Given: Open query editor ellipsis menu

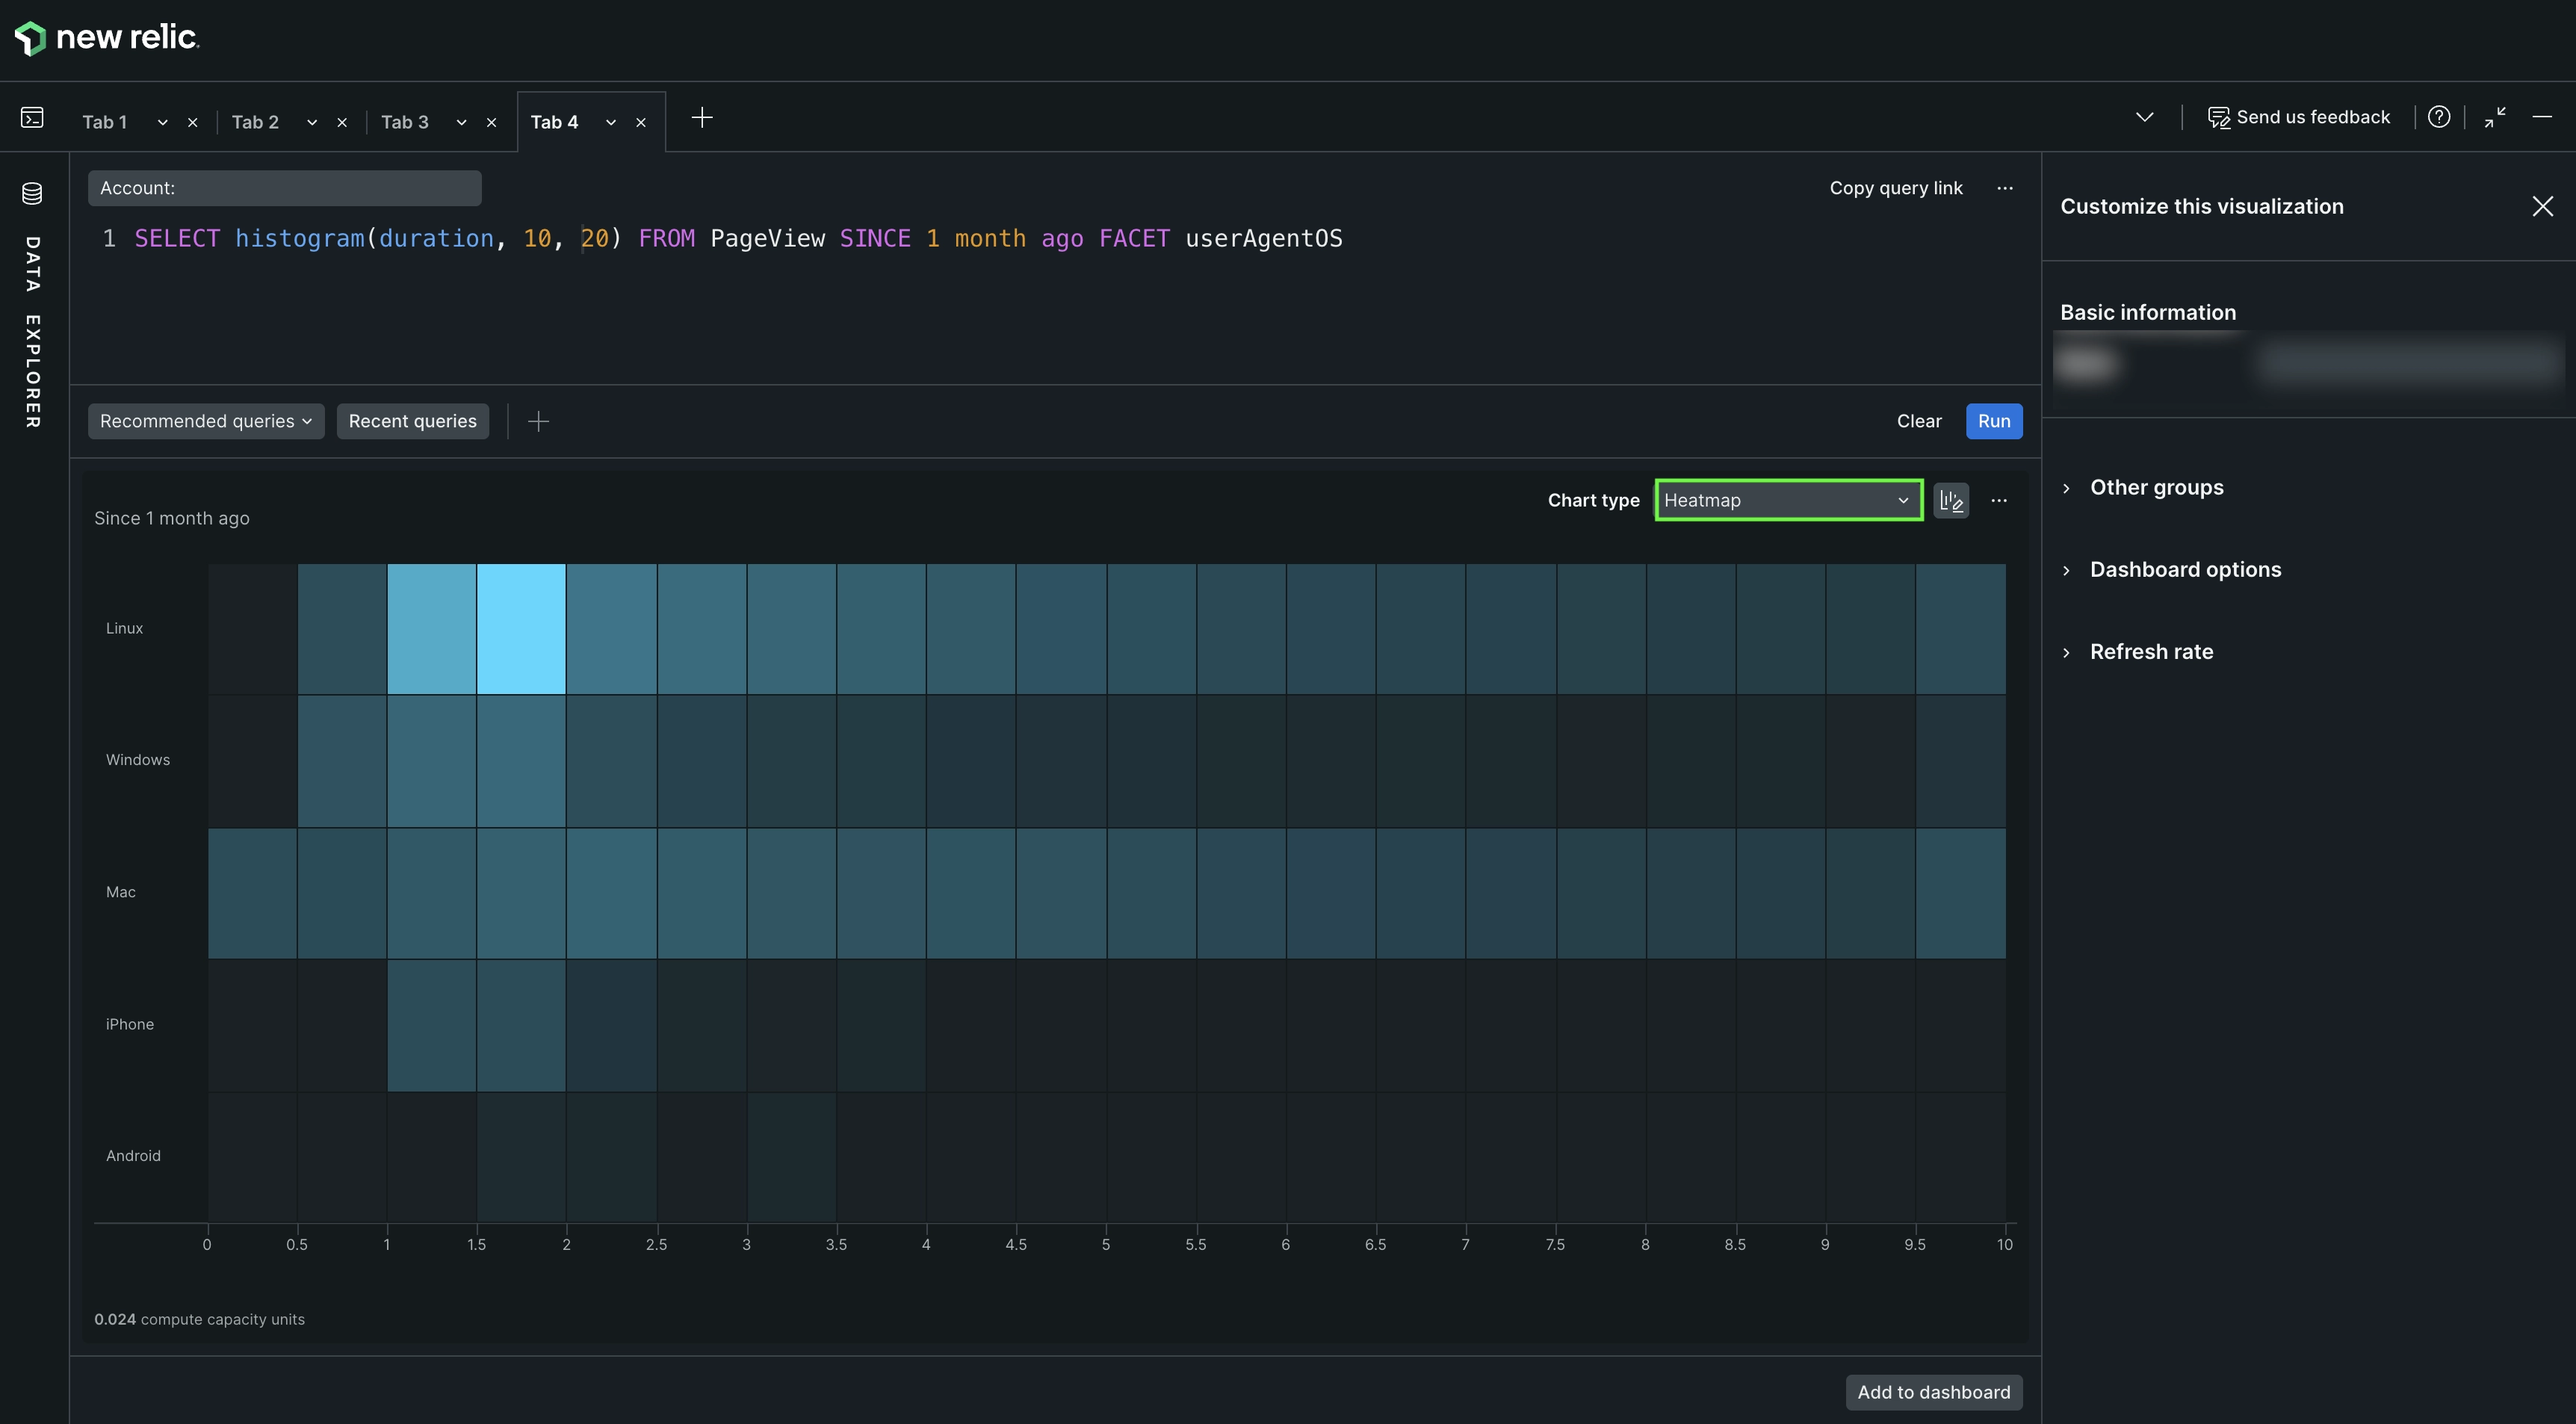Looking at the screenshot, I should point(2005,188).
